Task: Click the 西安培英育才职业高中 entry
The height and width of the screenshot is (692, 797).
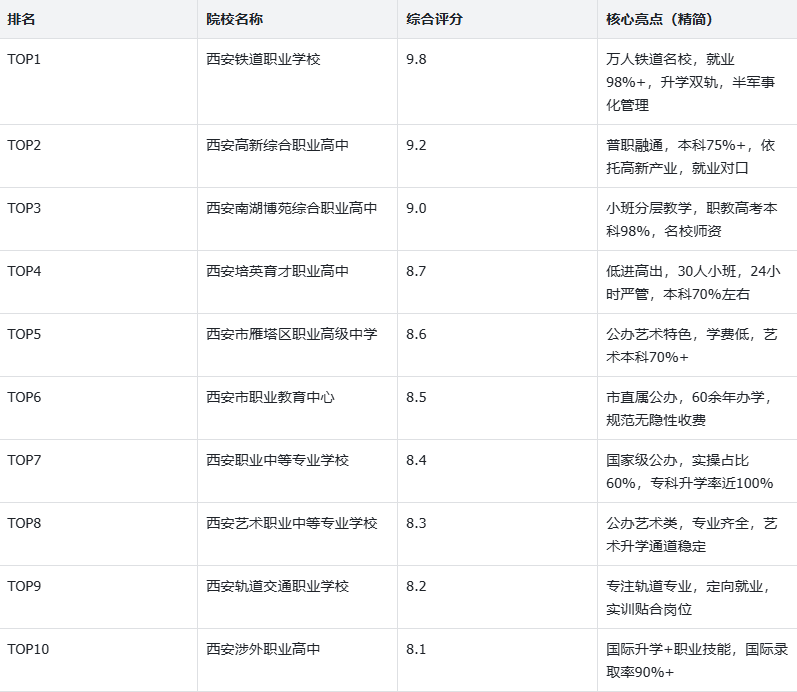Action: (x=277, y=272)
